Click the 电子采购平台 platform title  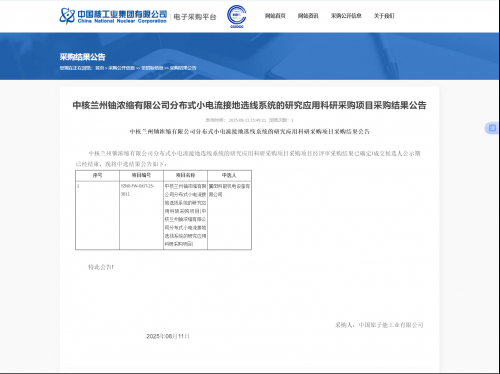click(x=195, y=17)
